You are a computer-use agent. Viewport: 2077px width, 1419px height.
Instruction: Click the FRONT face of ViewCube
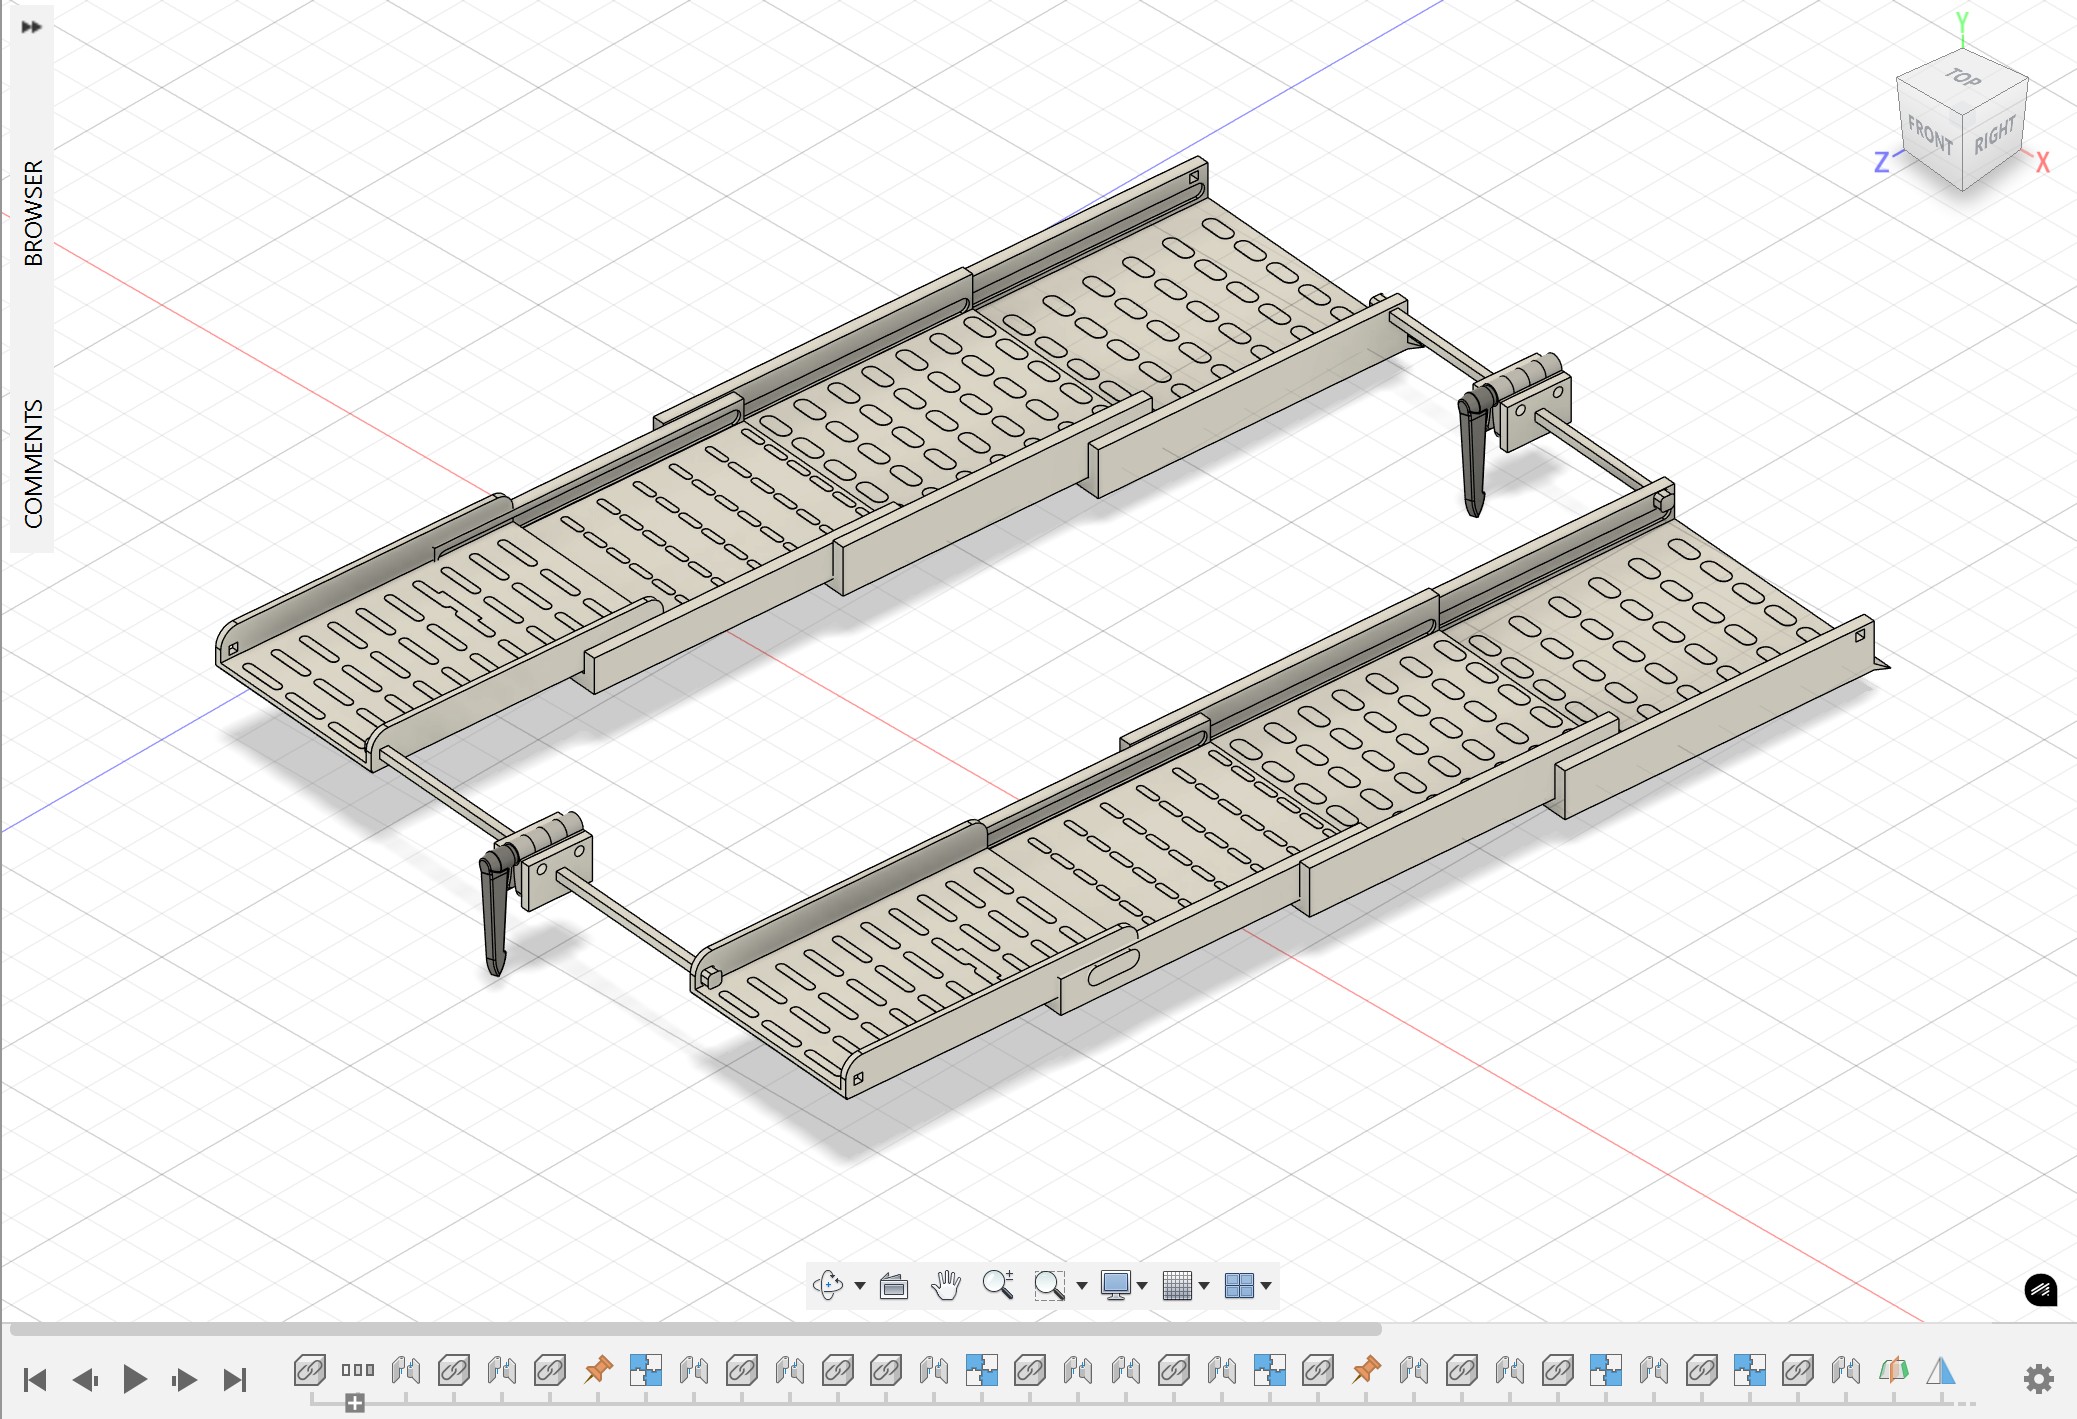click(x=1929, y=135)
